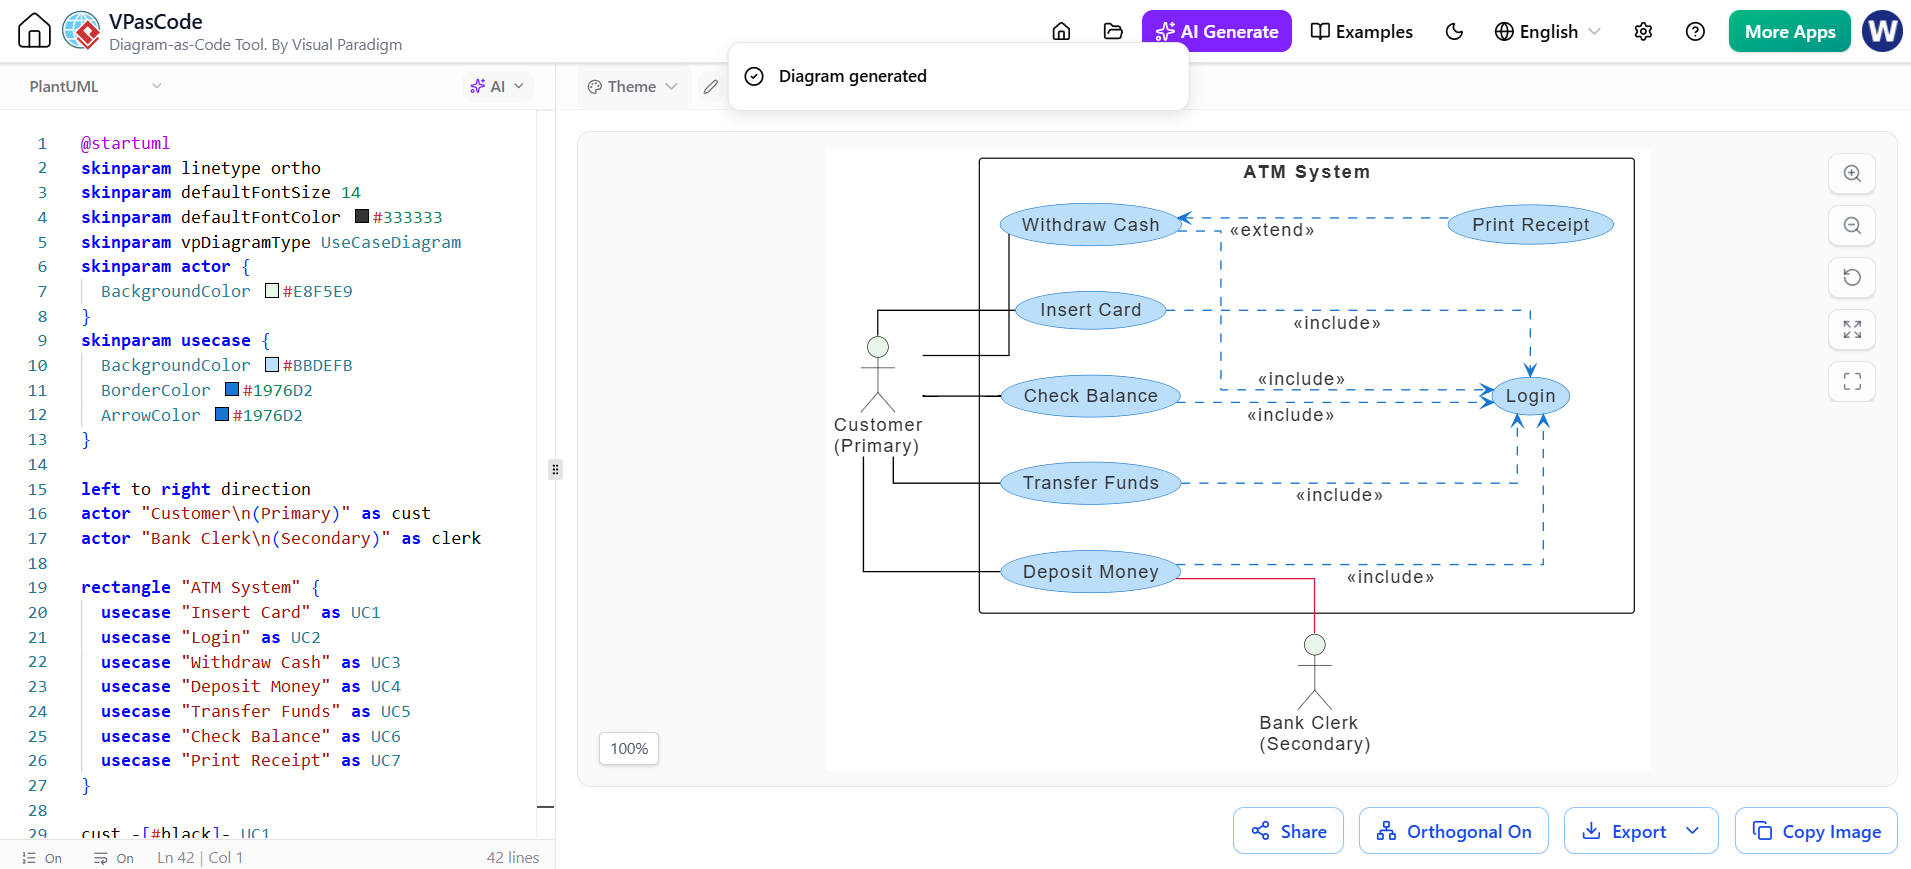This screenshot has width=1911, height=869.
Task: Open the AI dropdown in editor header
Action: coord(497,86)
